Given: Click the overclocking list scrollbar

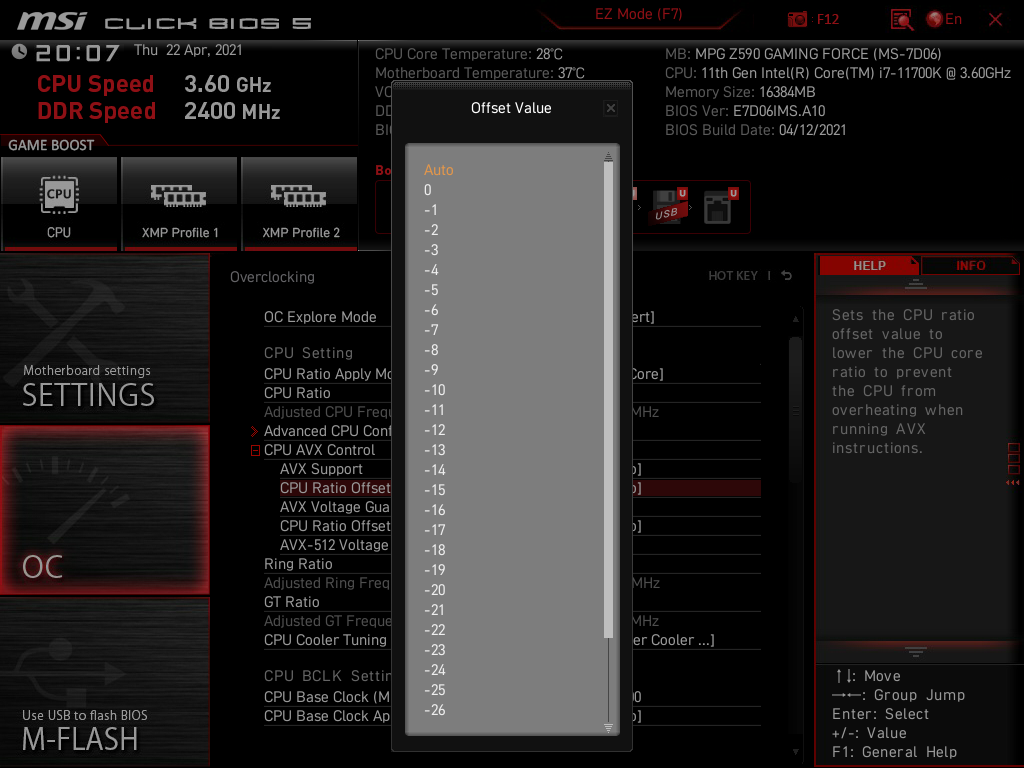Looking at the screenshot, I should click(x=795, y=410).
